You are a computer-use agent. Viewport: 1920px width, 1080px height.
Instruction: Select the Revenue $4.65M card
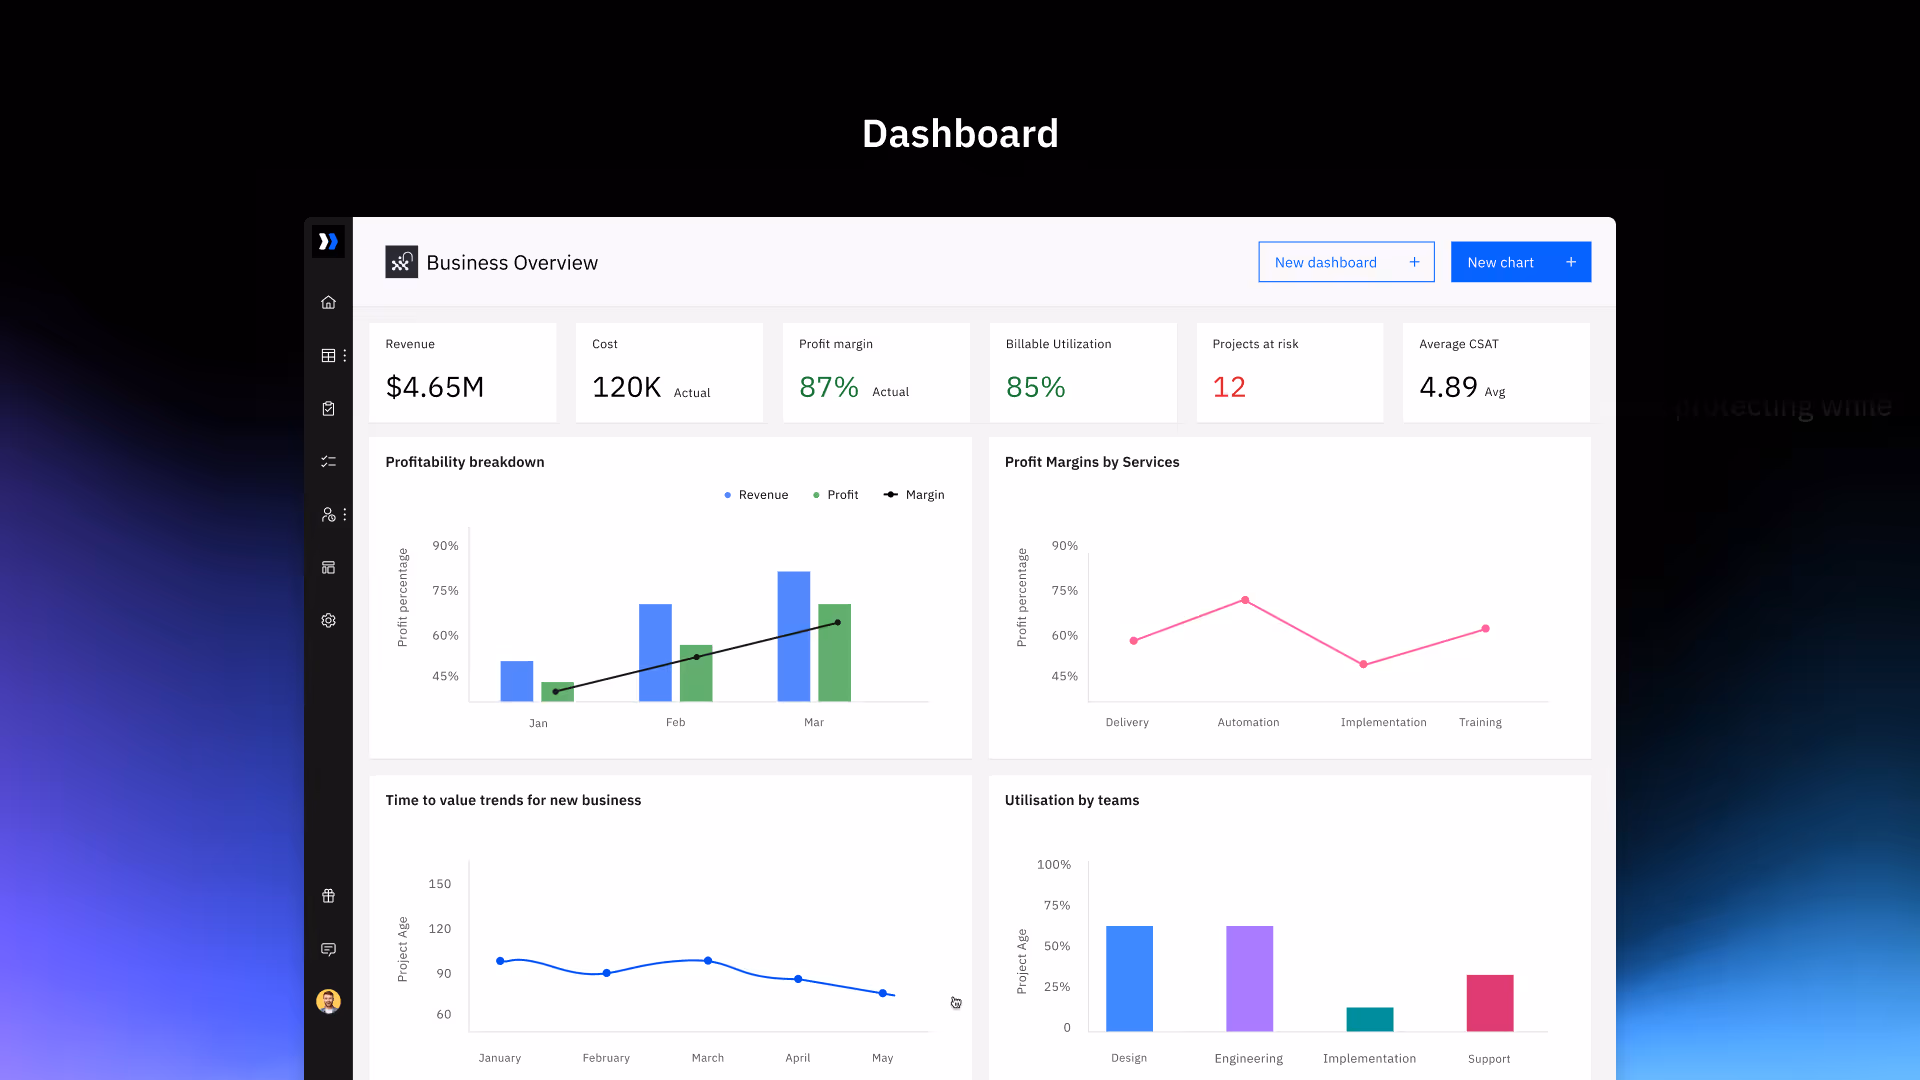(463, 372)
